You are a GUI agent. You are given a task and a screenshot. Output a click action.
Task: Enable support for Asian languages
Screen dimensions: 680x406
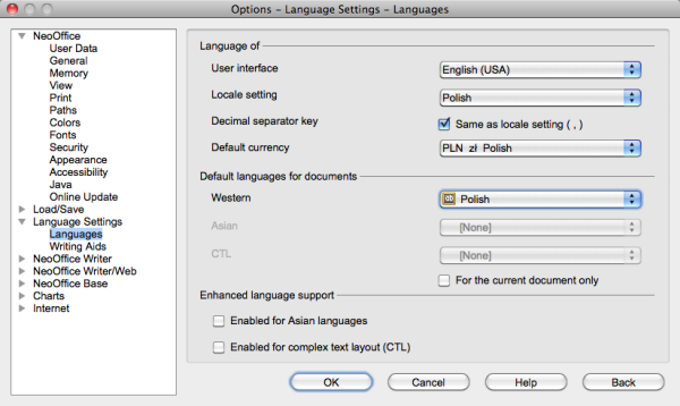(x=219, y=321)
